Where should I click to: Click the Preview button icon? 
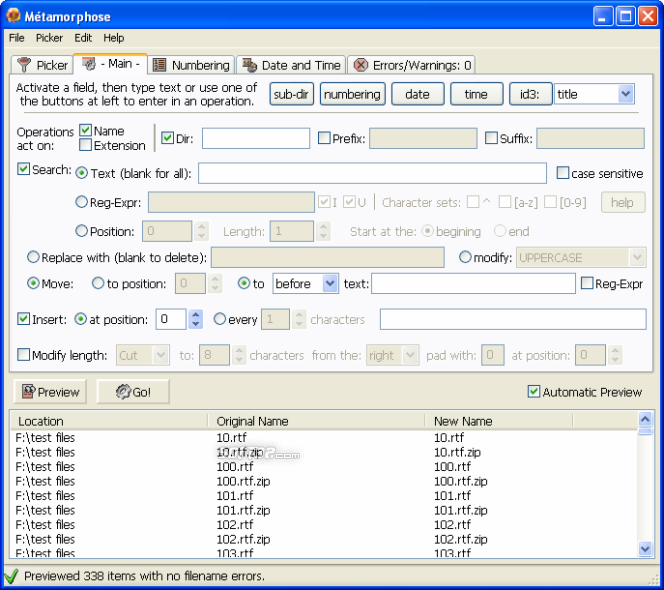tap(28, 392)
